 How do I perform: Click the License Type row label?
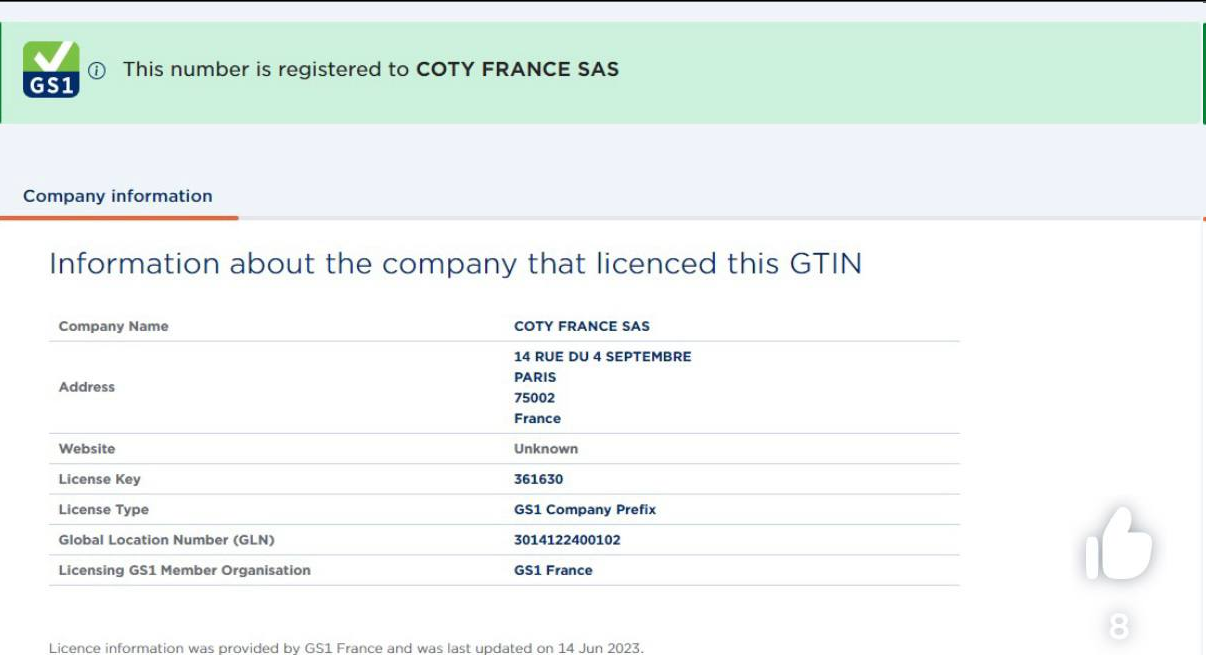[x=103, y=509]
